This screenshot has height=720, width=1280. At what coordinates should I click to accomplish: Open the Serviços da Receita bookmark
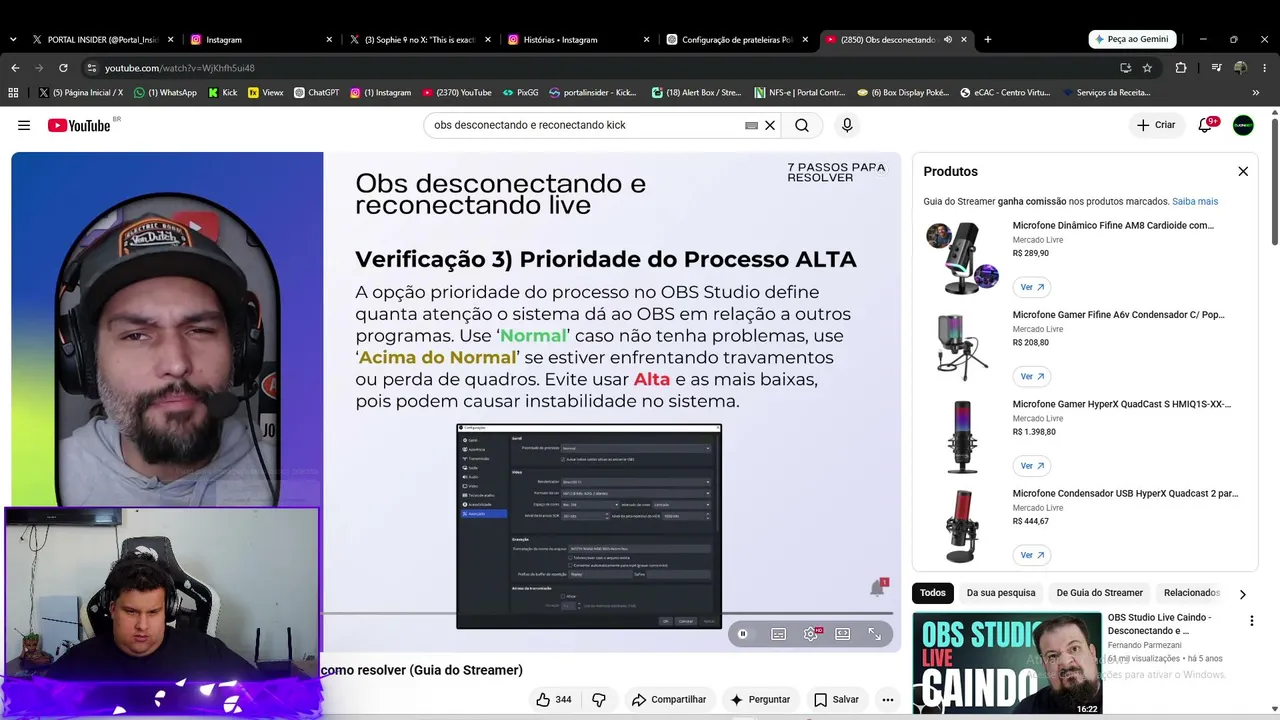(x=1105, y=93)
